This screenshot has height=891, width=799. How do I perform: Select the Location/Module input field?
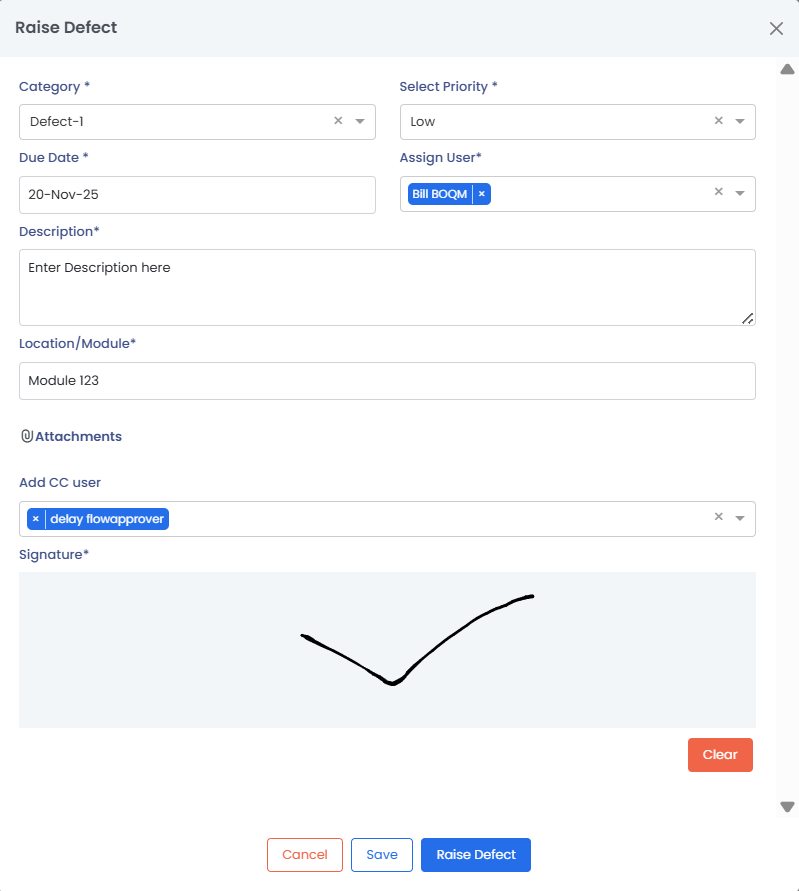coord(387,381)
